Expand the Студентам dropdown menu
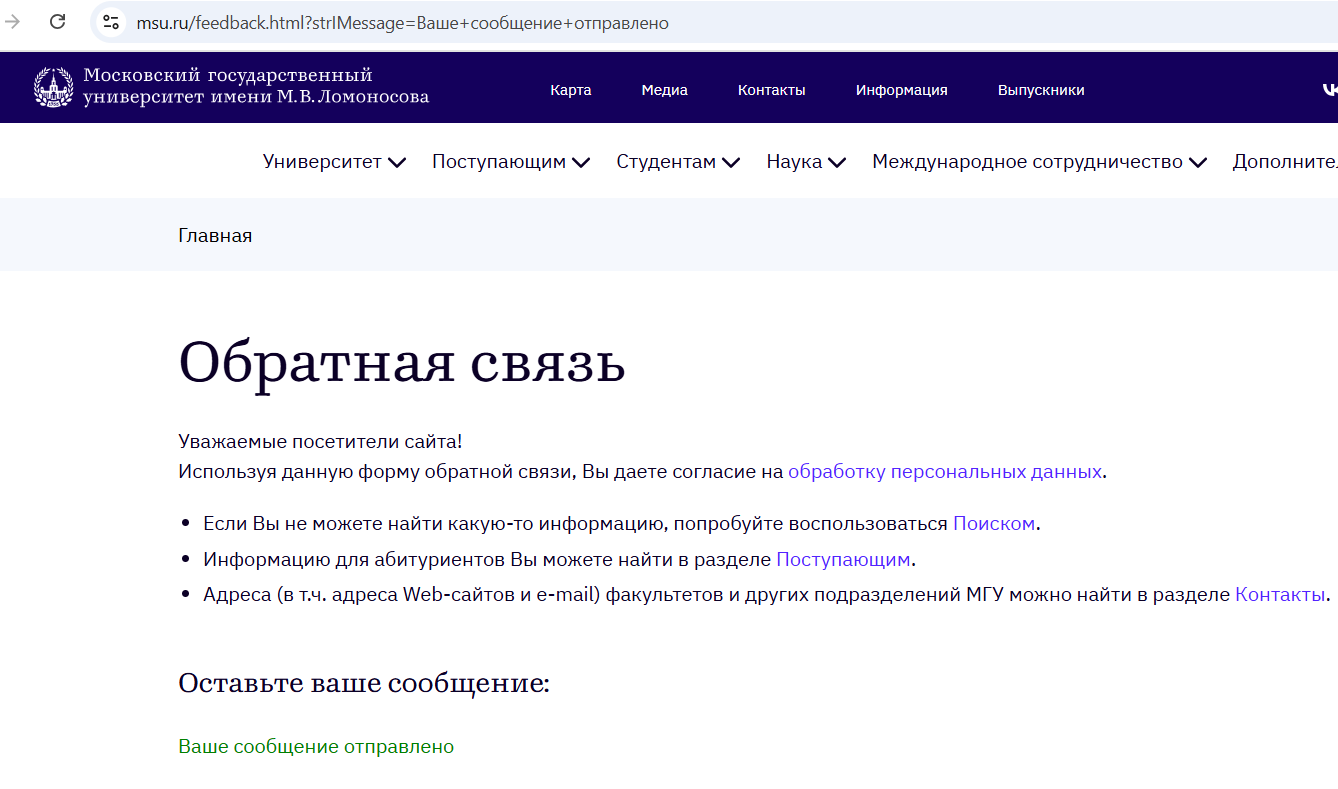 [678, 162]
